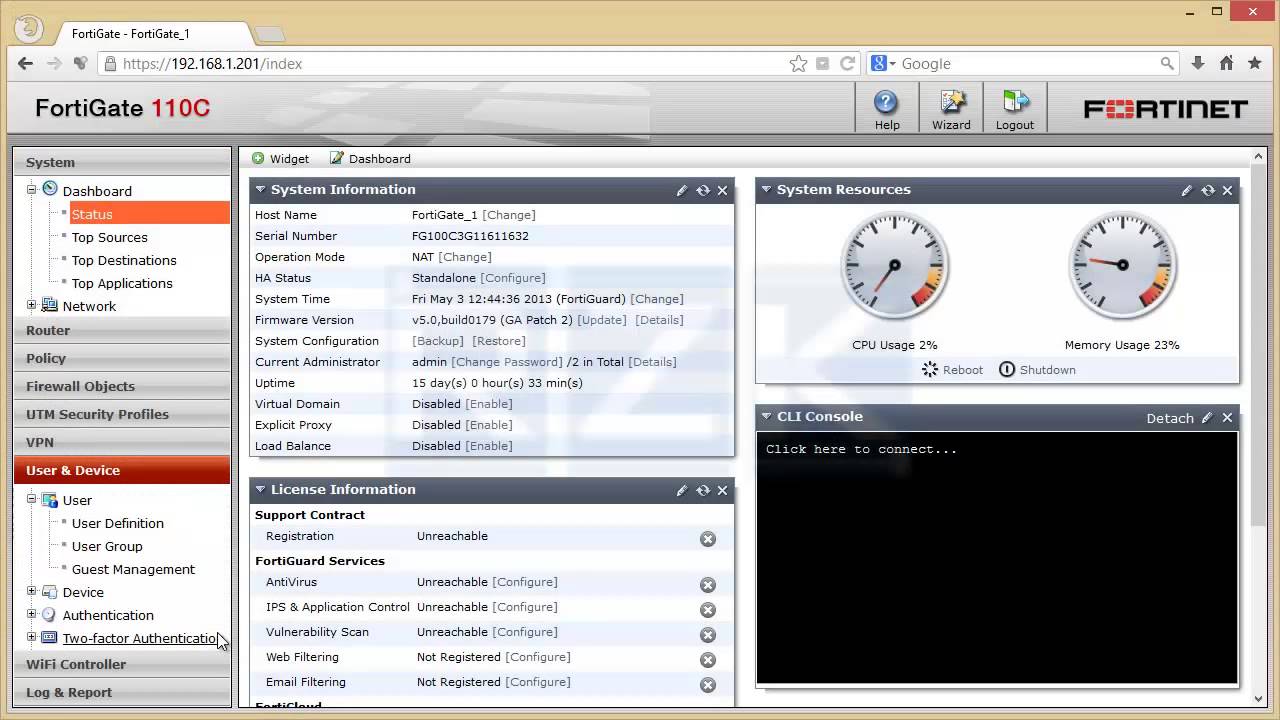Click the Web Filtering status icon
This screenshot has width=1280, height=720.
tap(708, 660)
